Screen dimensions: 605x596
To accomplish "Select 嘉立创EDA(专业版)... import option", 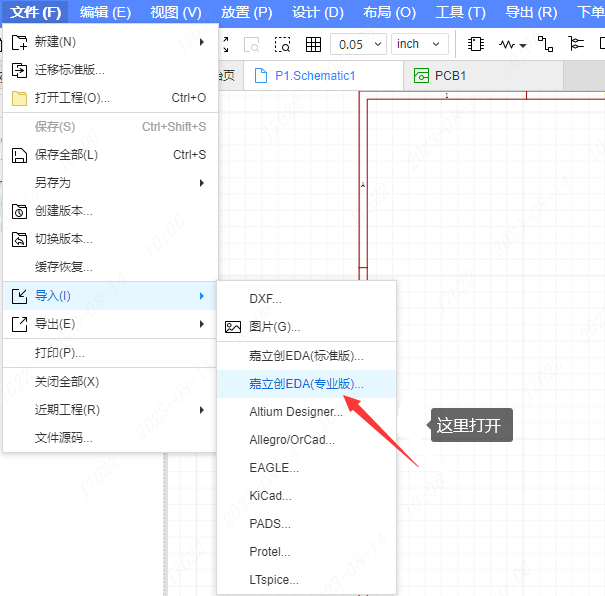I will tap(307, 384).
